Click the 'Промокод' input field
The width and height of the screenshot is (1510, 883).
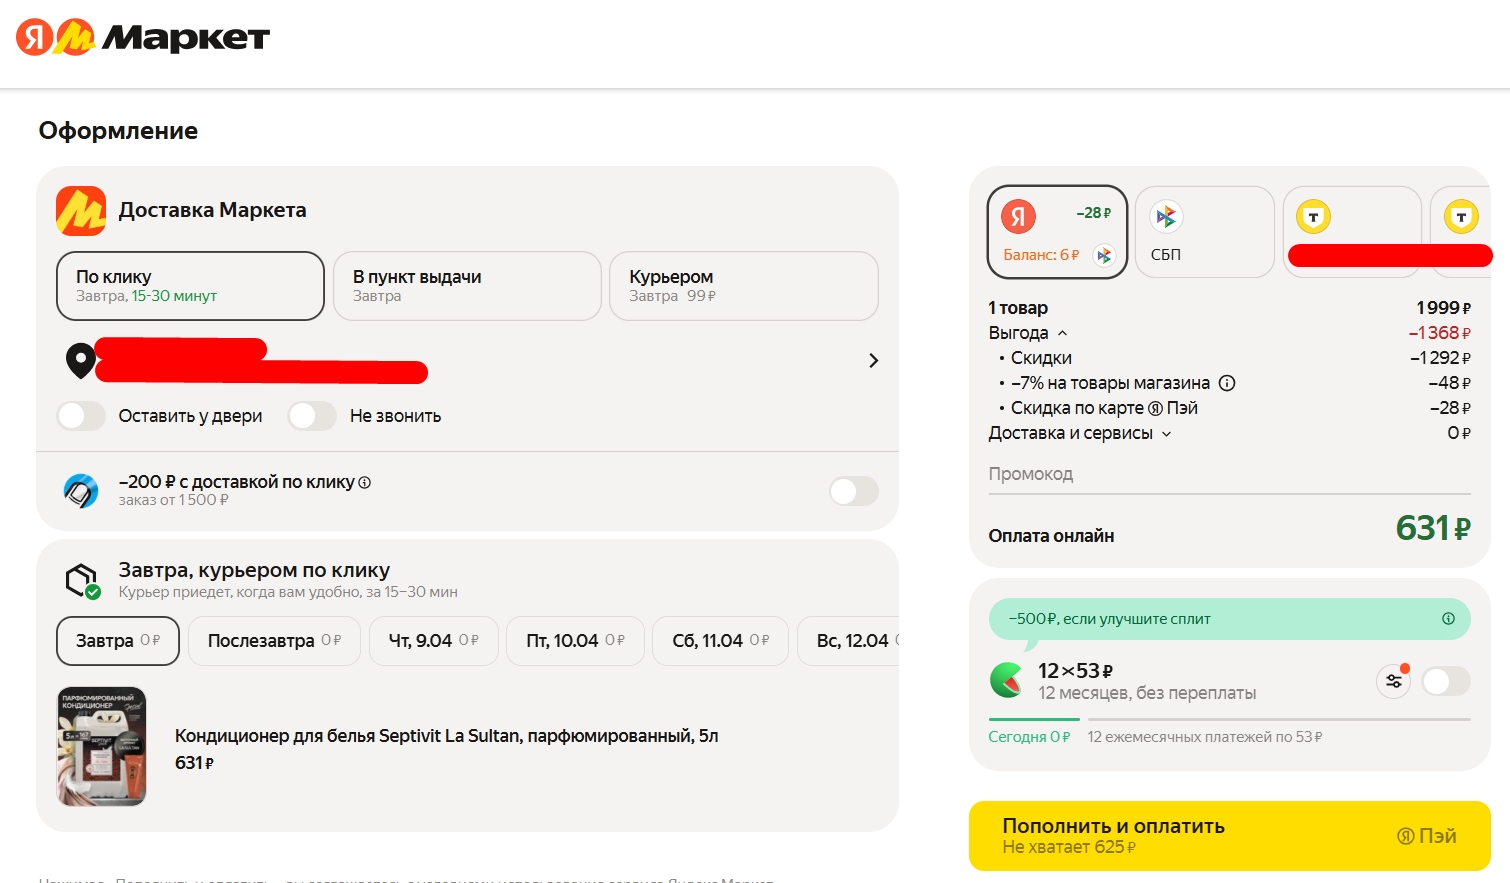(x=1229, y=474)
